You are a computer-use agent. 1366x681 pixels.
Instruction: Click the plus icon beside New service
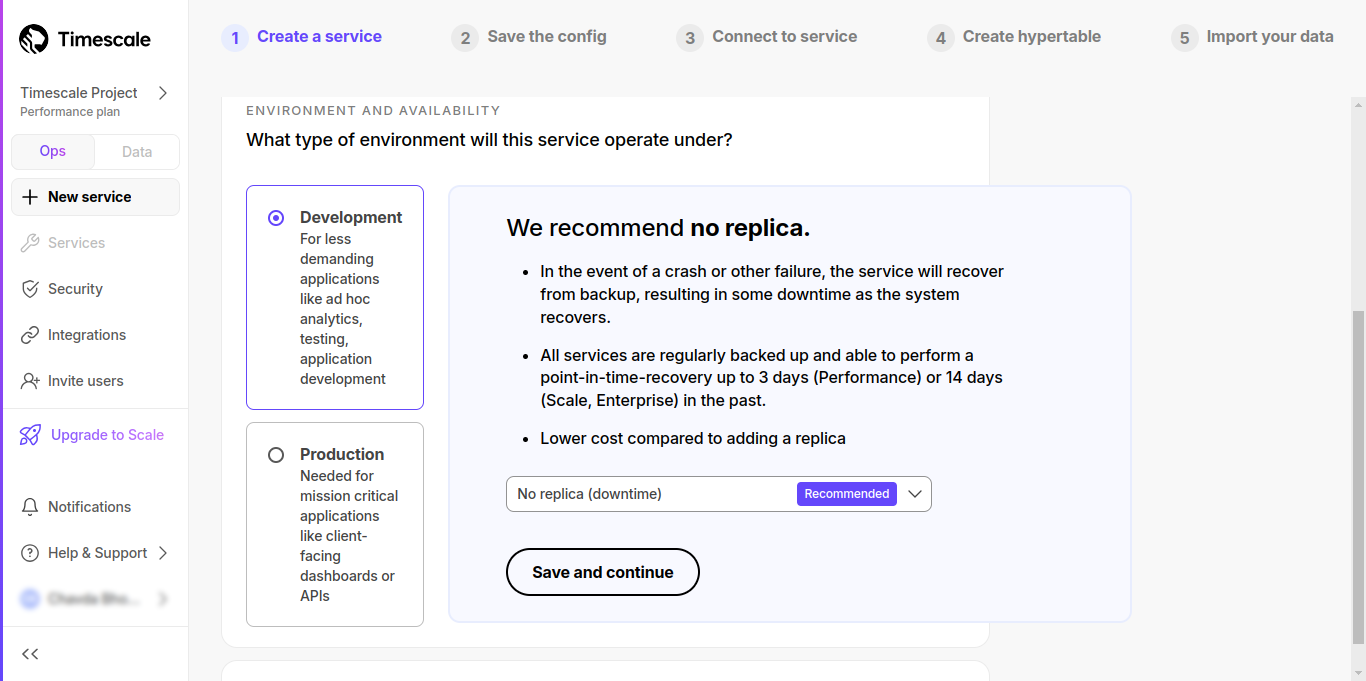tap(30, 197)
